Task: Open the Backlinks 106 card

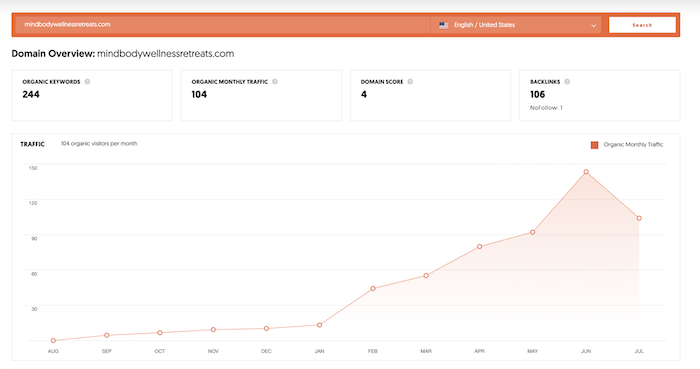Action: coord(600,95)
